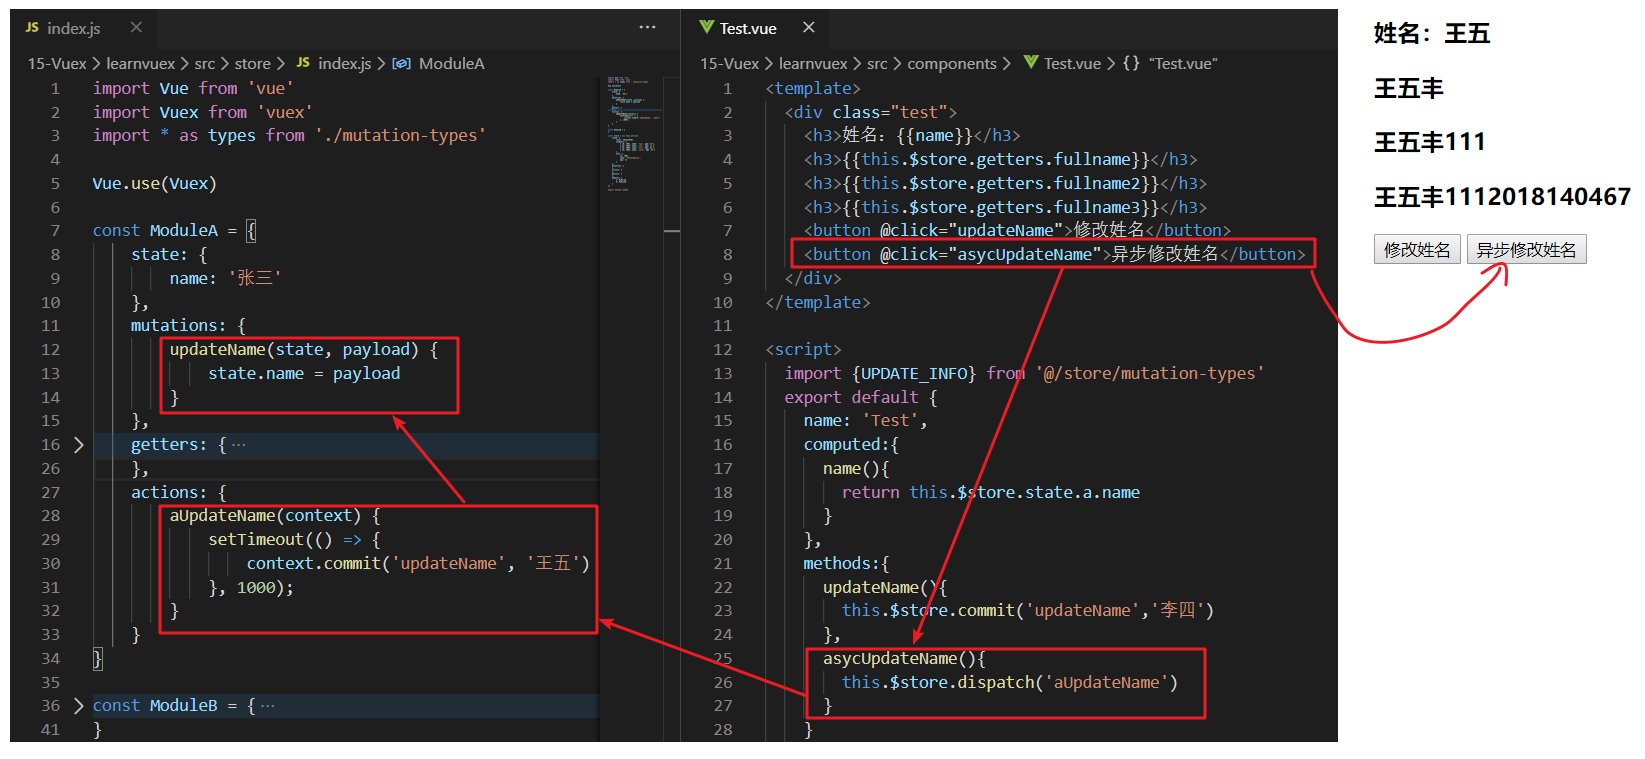Switch to the index.js tab
1645x759 pixels.
click(x=73, y=28)
